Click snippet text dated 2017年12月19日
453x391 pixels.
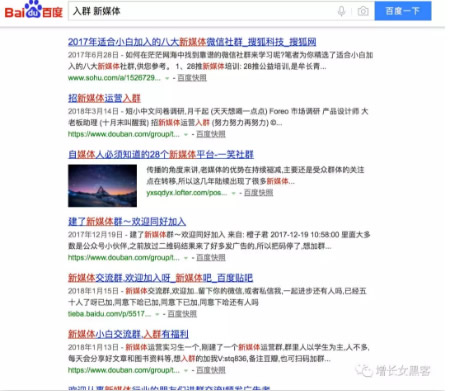point(219,240)
